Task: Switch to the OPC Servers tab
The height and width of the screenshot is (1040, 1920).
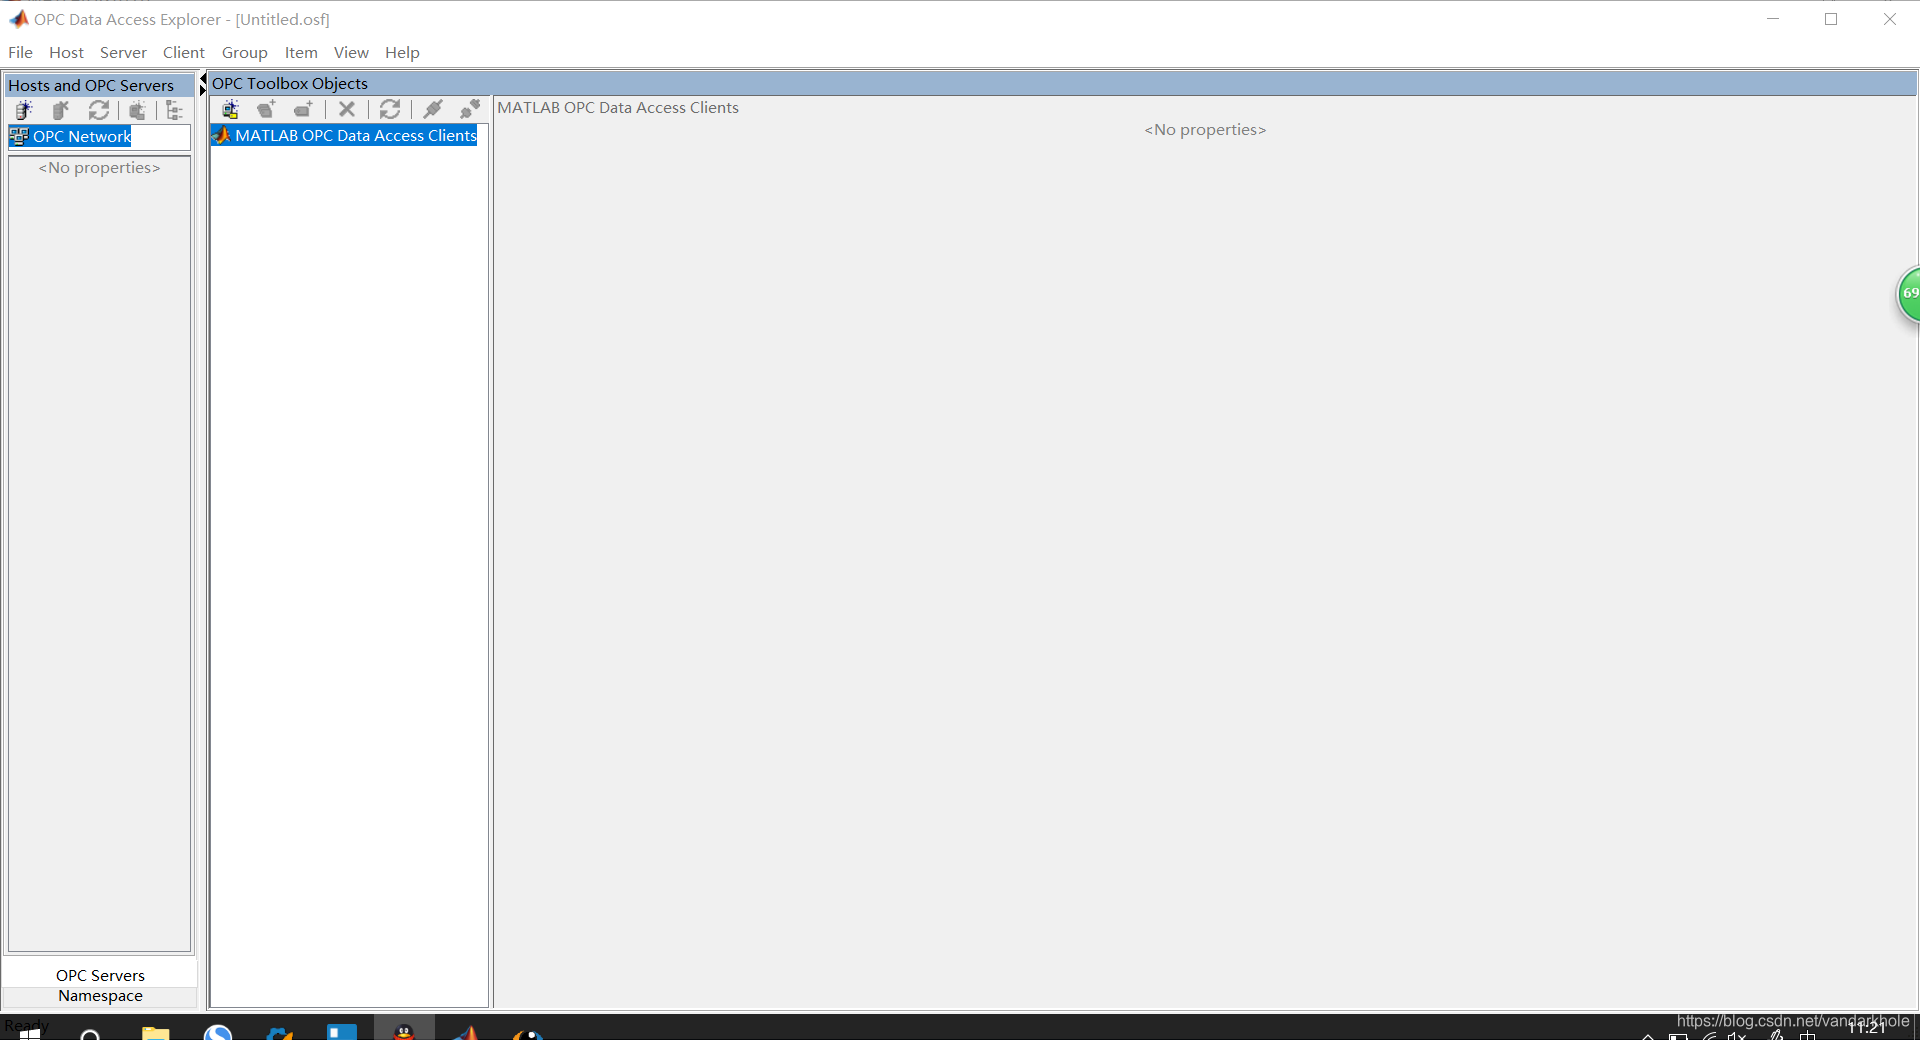Action: (100, 975)
